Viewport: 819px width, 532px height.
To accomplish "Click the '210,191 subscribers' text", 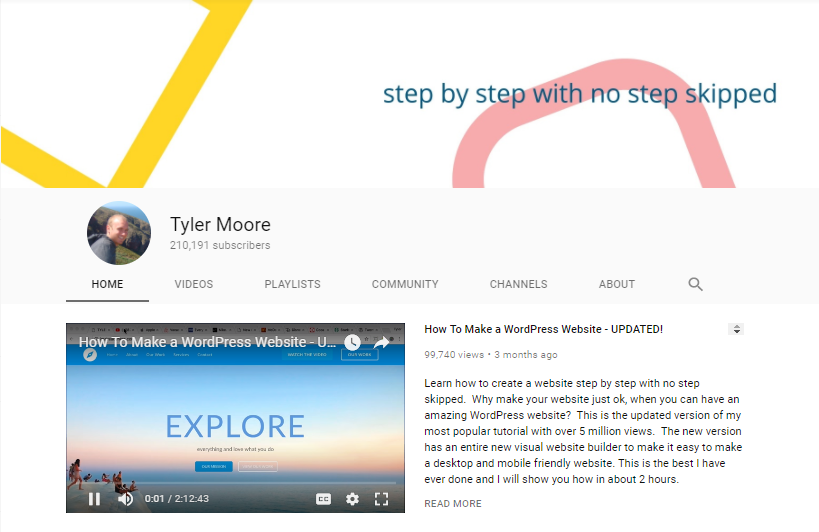I will click(220, 245).
